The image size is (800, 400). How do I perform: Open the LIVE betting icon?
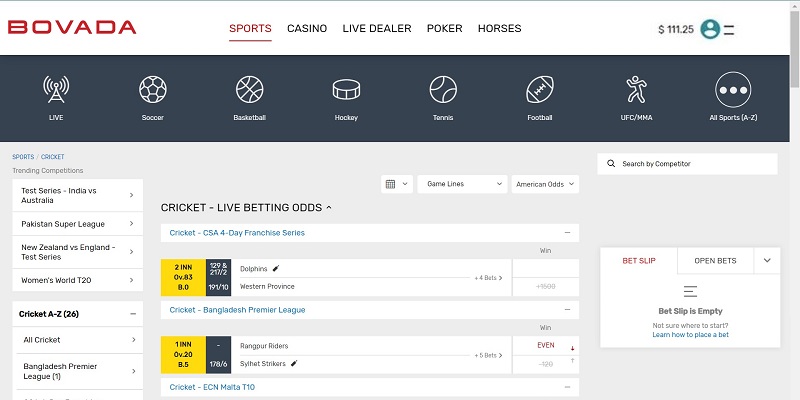[x=56, y=89]
